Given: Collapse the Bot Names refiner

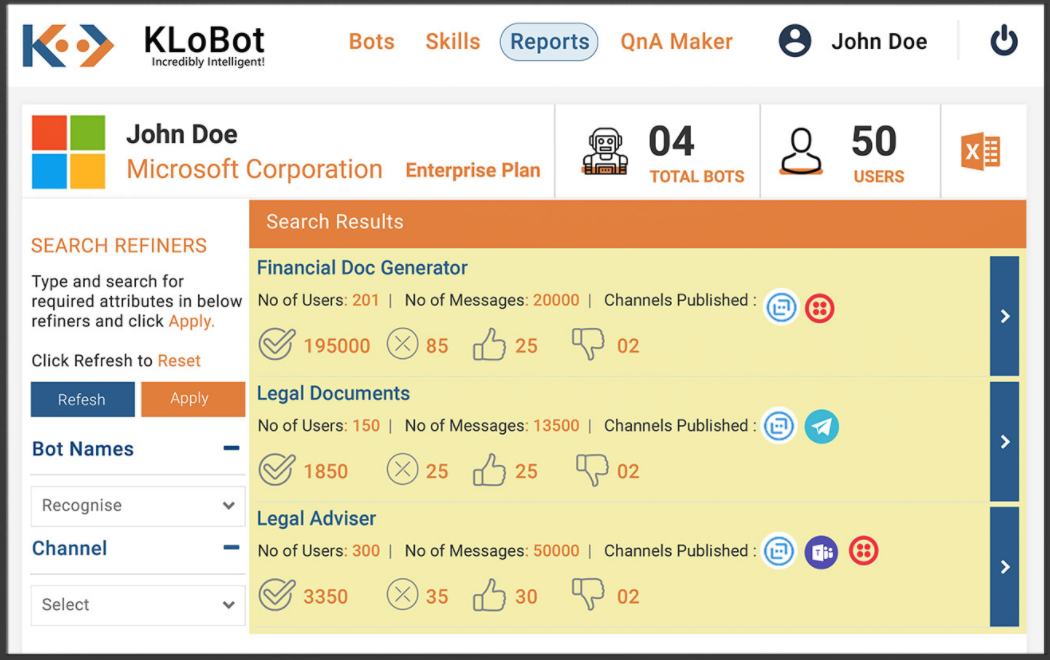Looking at the screenshot, I should [x=231, y=448].
